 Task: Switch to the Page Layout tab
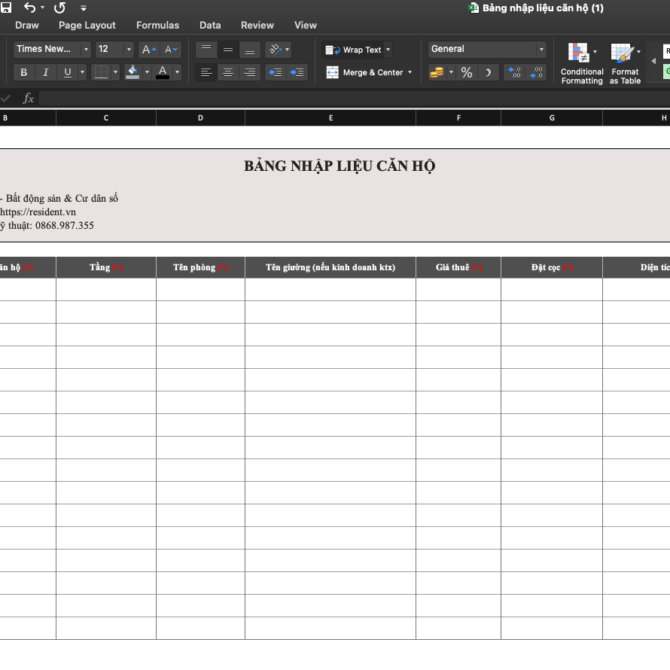87,25
